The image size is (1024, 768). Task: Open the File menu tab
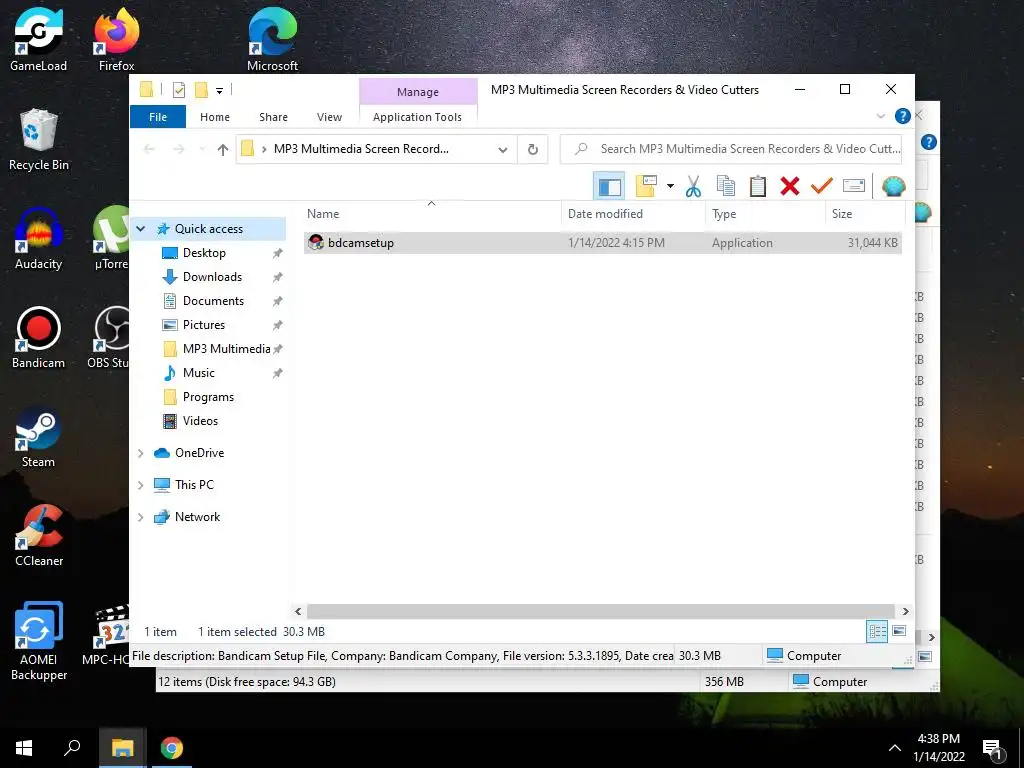click(x=158, y=117)
